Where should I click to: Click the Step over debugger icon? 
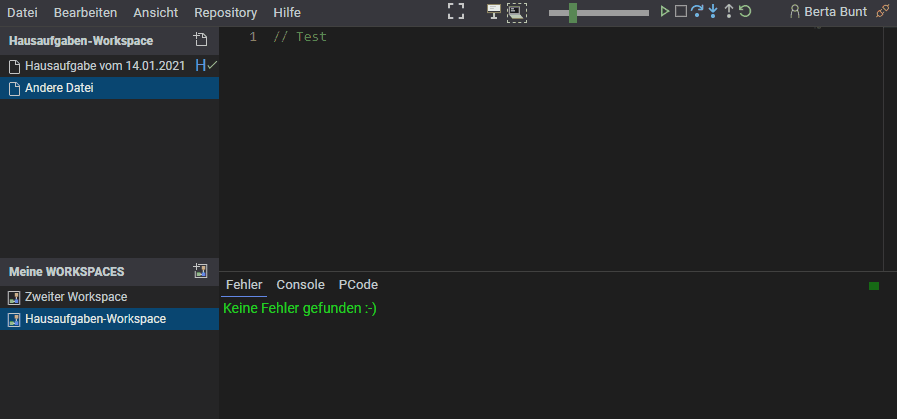(697, 12)
